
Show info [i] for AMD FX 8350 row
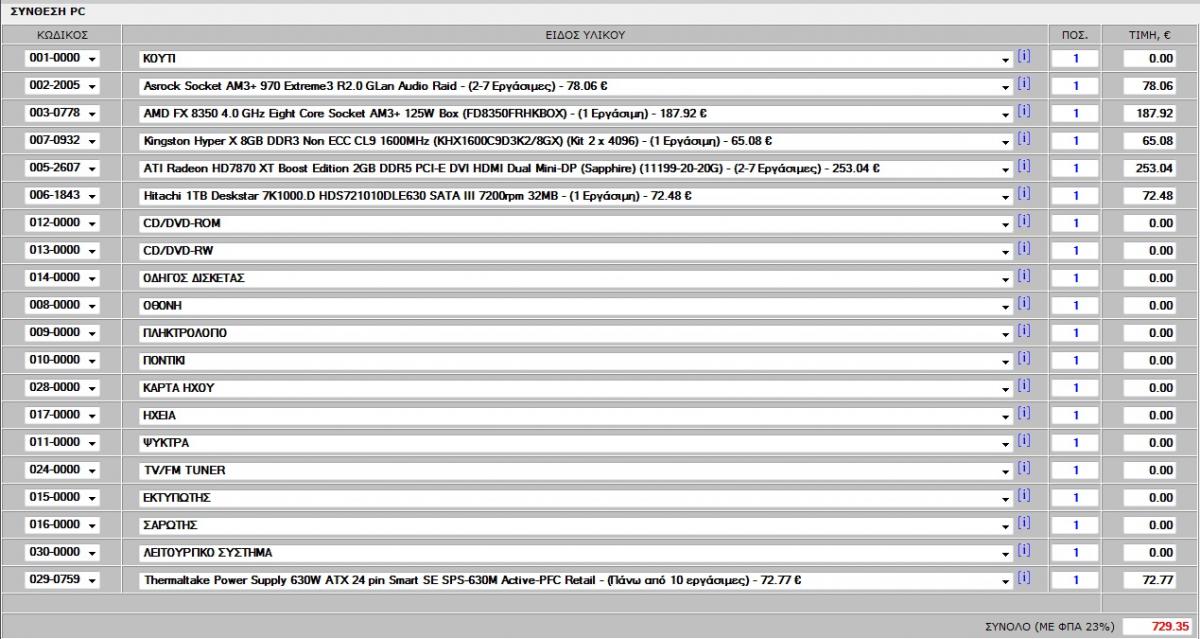pos(1023,112)
